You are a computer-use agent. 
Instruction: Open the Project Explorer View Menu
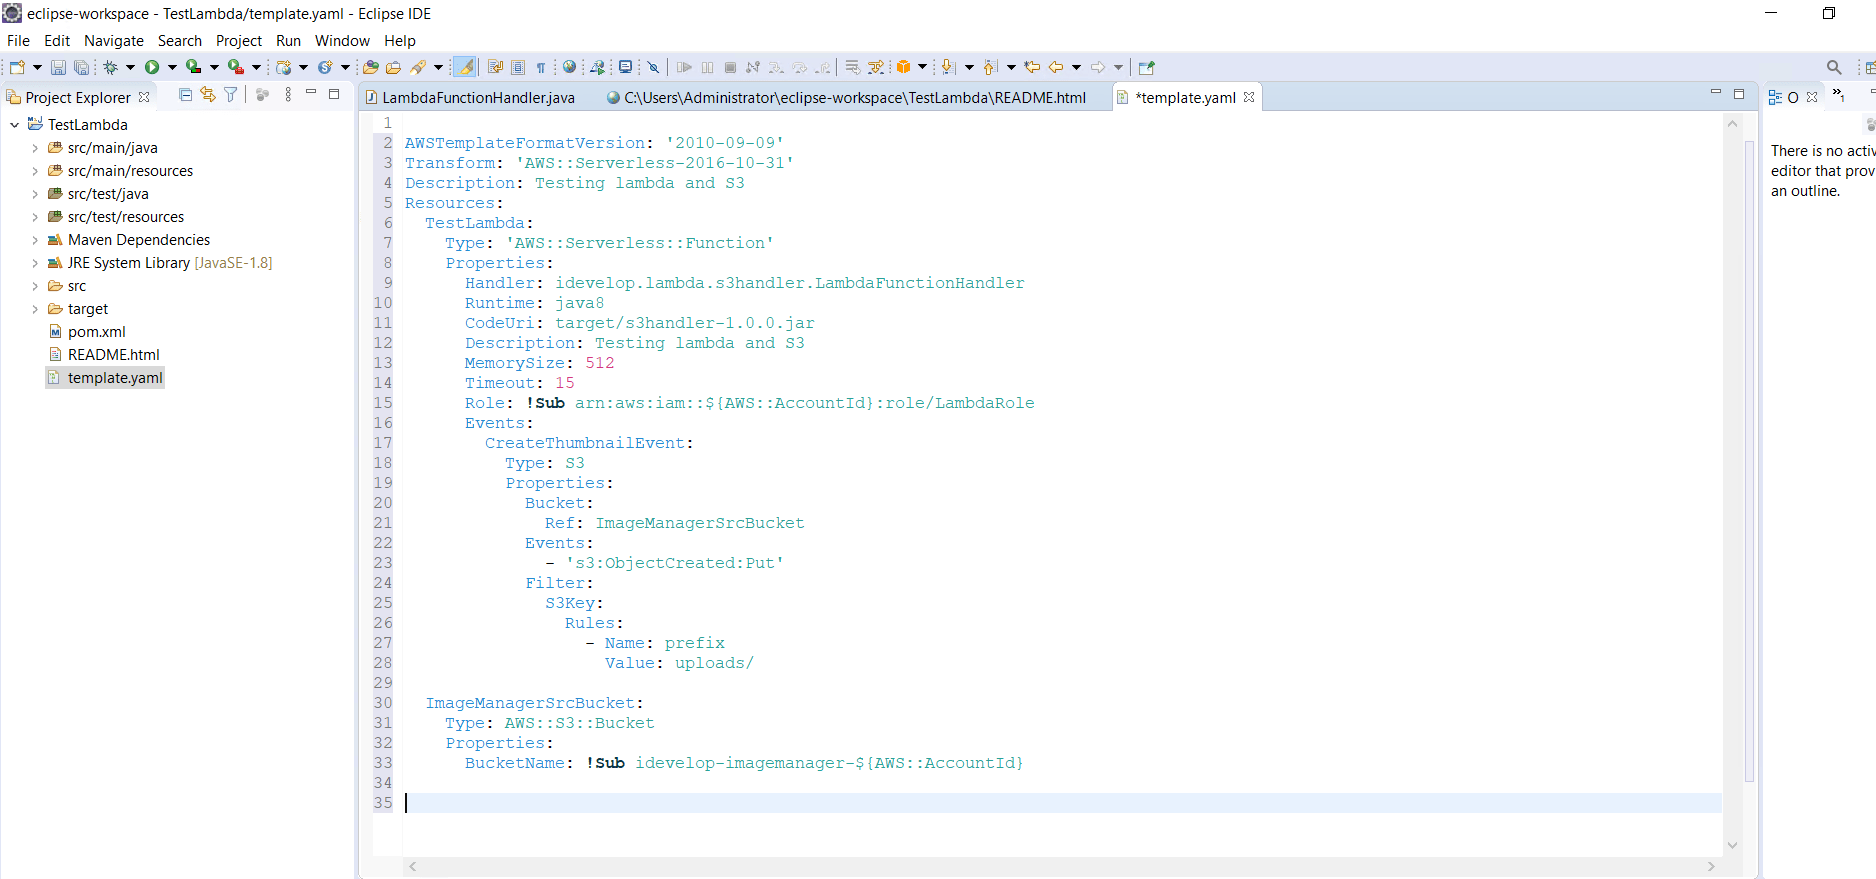click(x=288, y=94)
